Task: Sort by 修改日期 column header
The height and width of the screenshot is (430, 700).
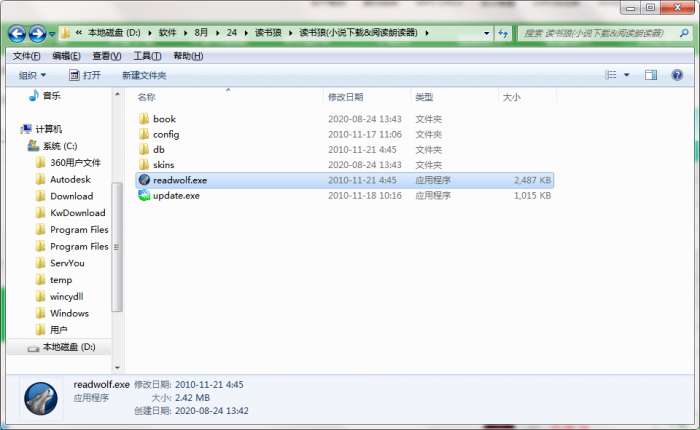Action: (x=345, y=97)
